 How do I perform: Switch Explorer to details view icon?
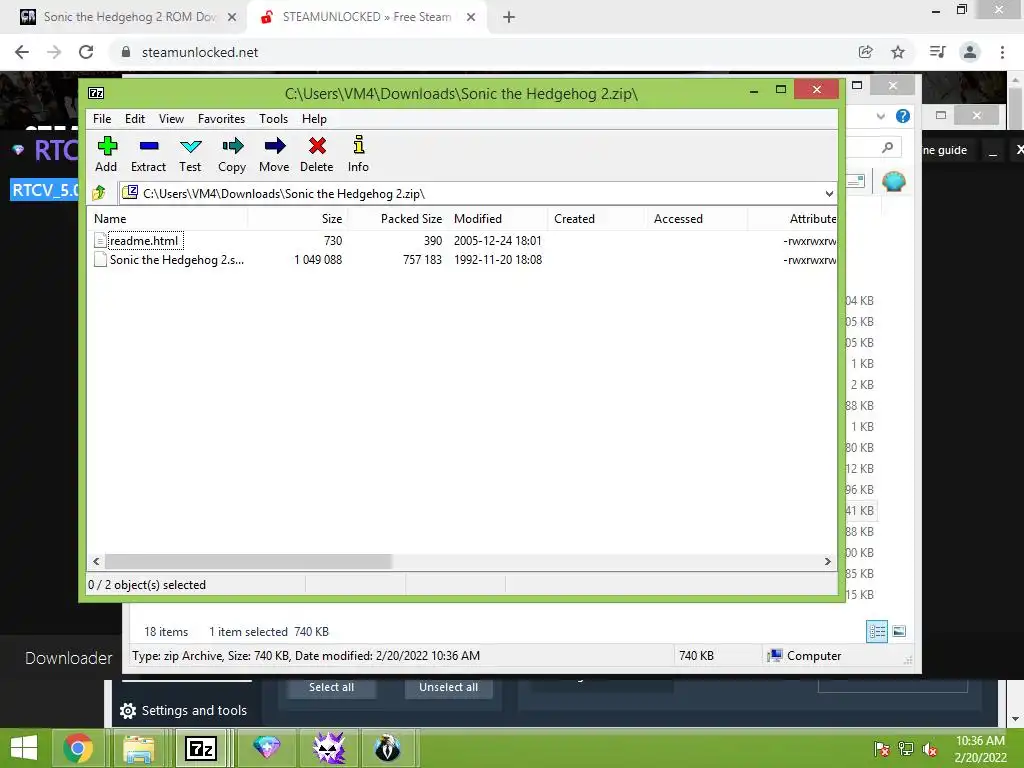876,631
